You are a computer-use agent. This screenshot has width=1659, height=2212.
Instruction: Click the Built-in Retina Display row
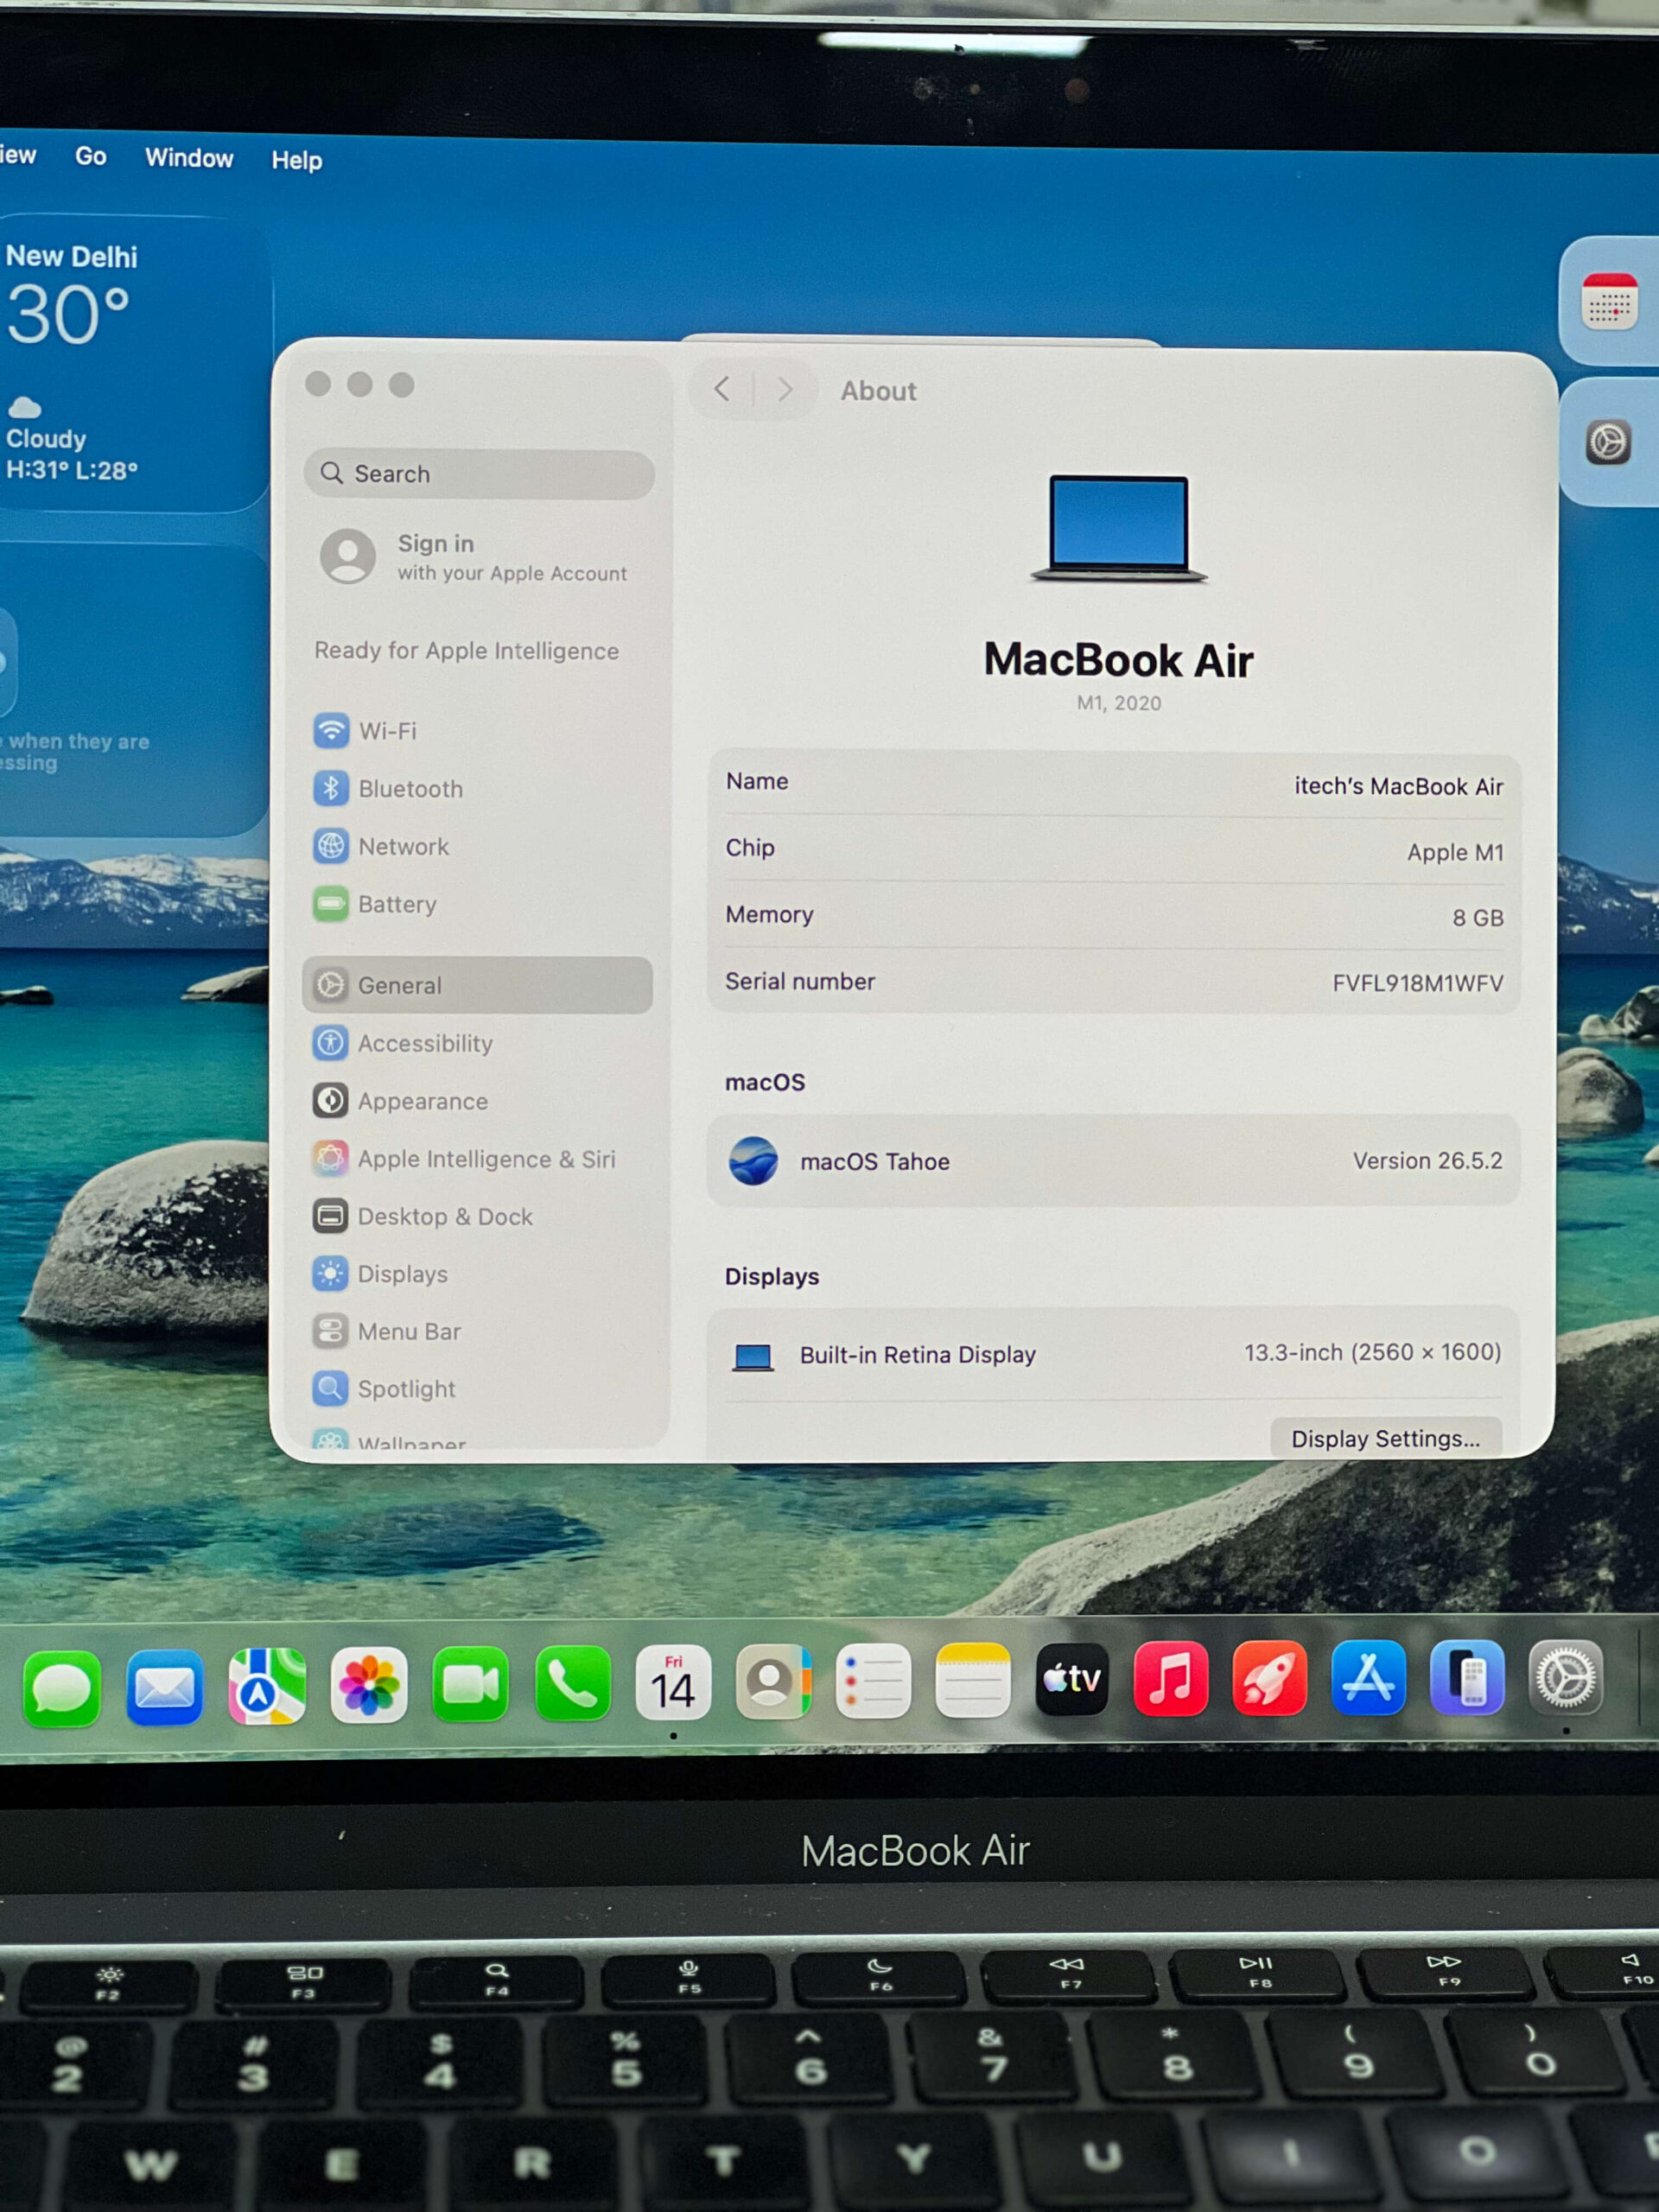click(x=1114, y=1355)
